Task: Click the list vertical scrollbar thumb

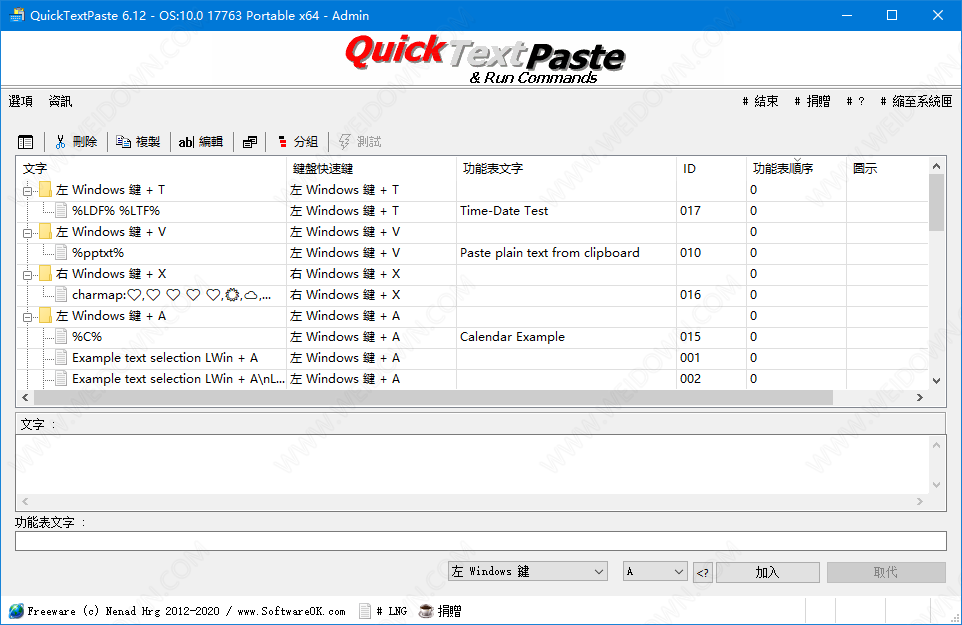Action: click(x=936, y=202)
